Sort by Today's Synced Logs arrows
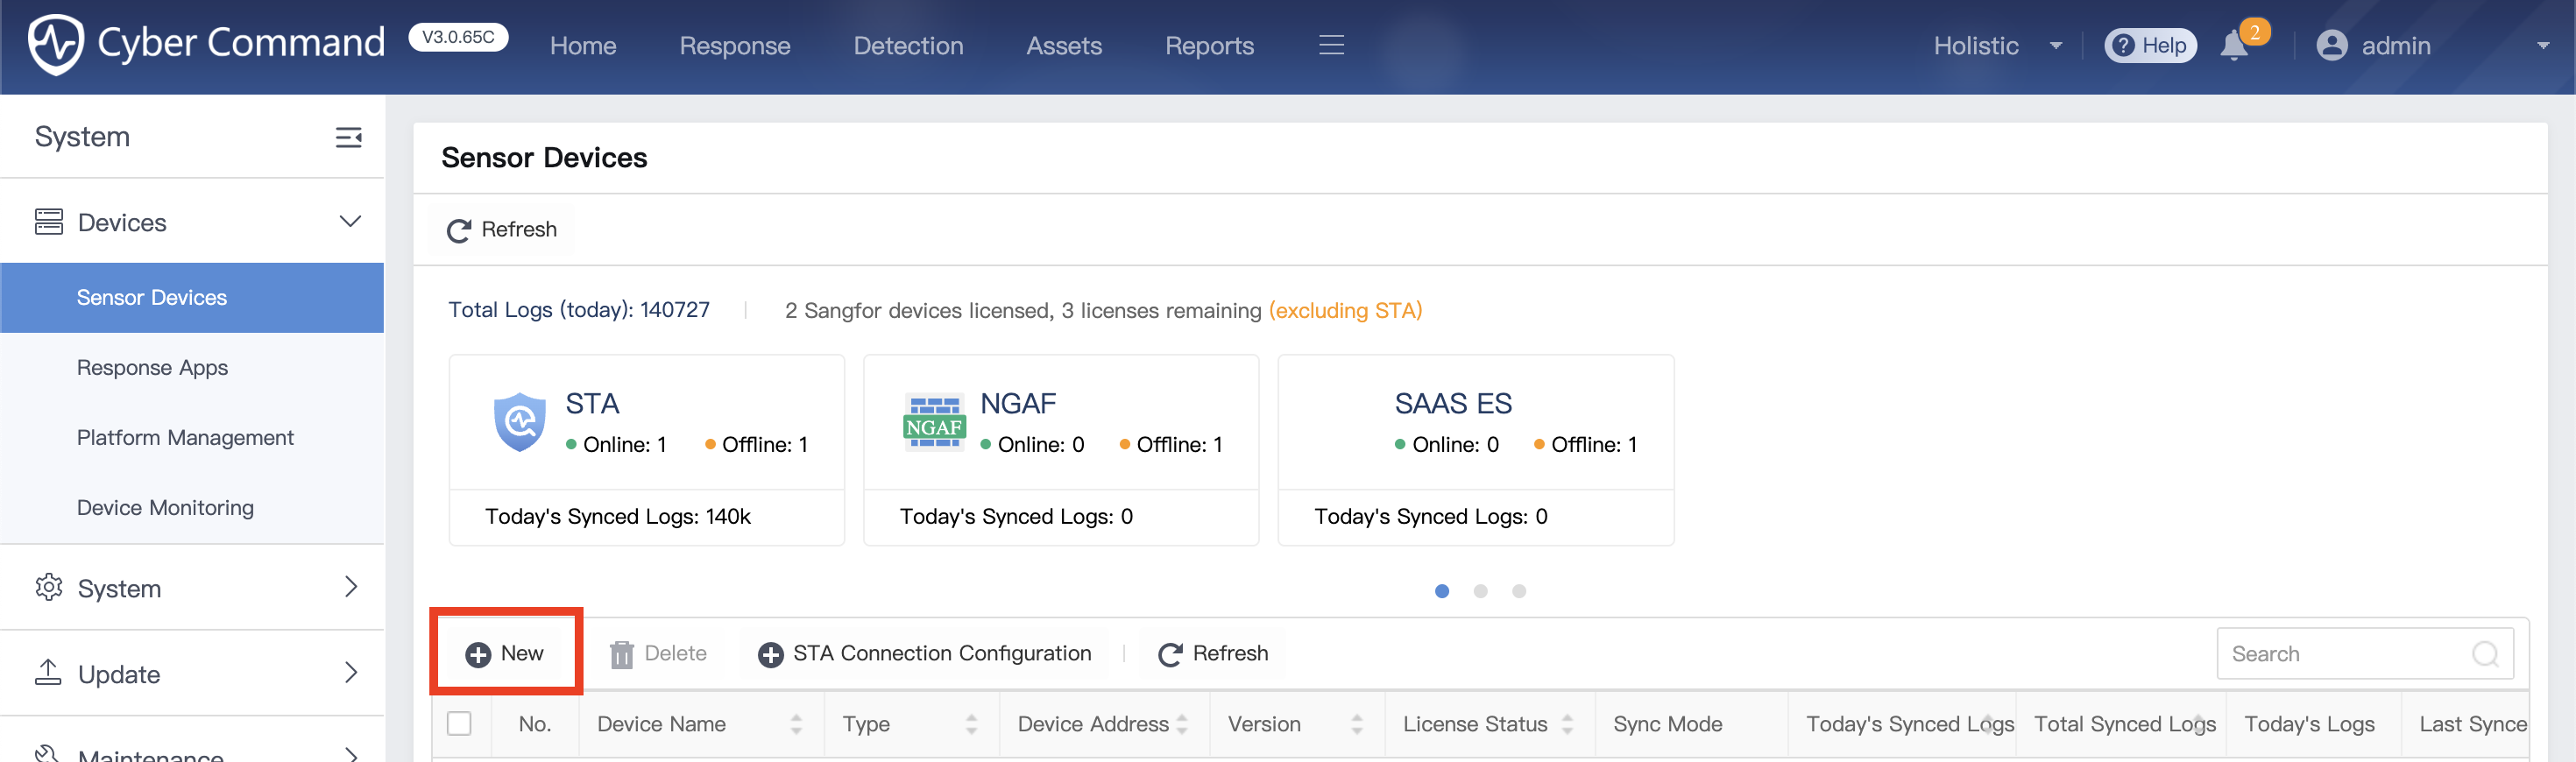The image size is (2576, 762). [1988, 724]
